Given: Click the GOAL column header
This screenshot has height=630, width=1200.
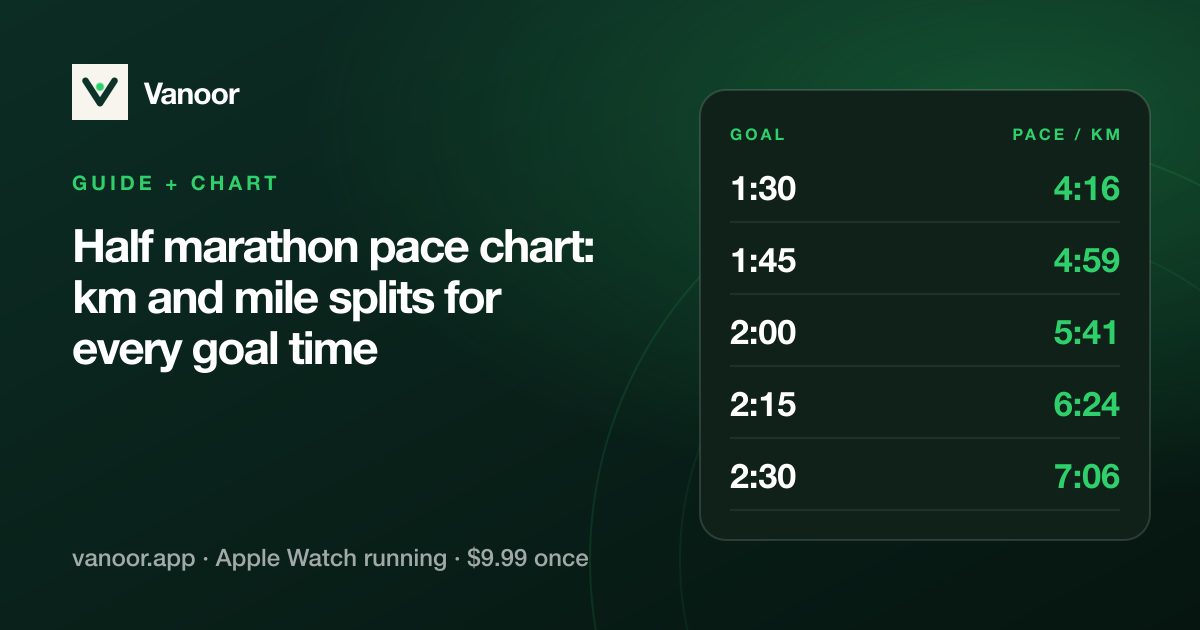Looking at the screenshot, I should (758, 134).
